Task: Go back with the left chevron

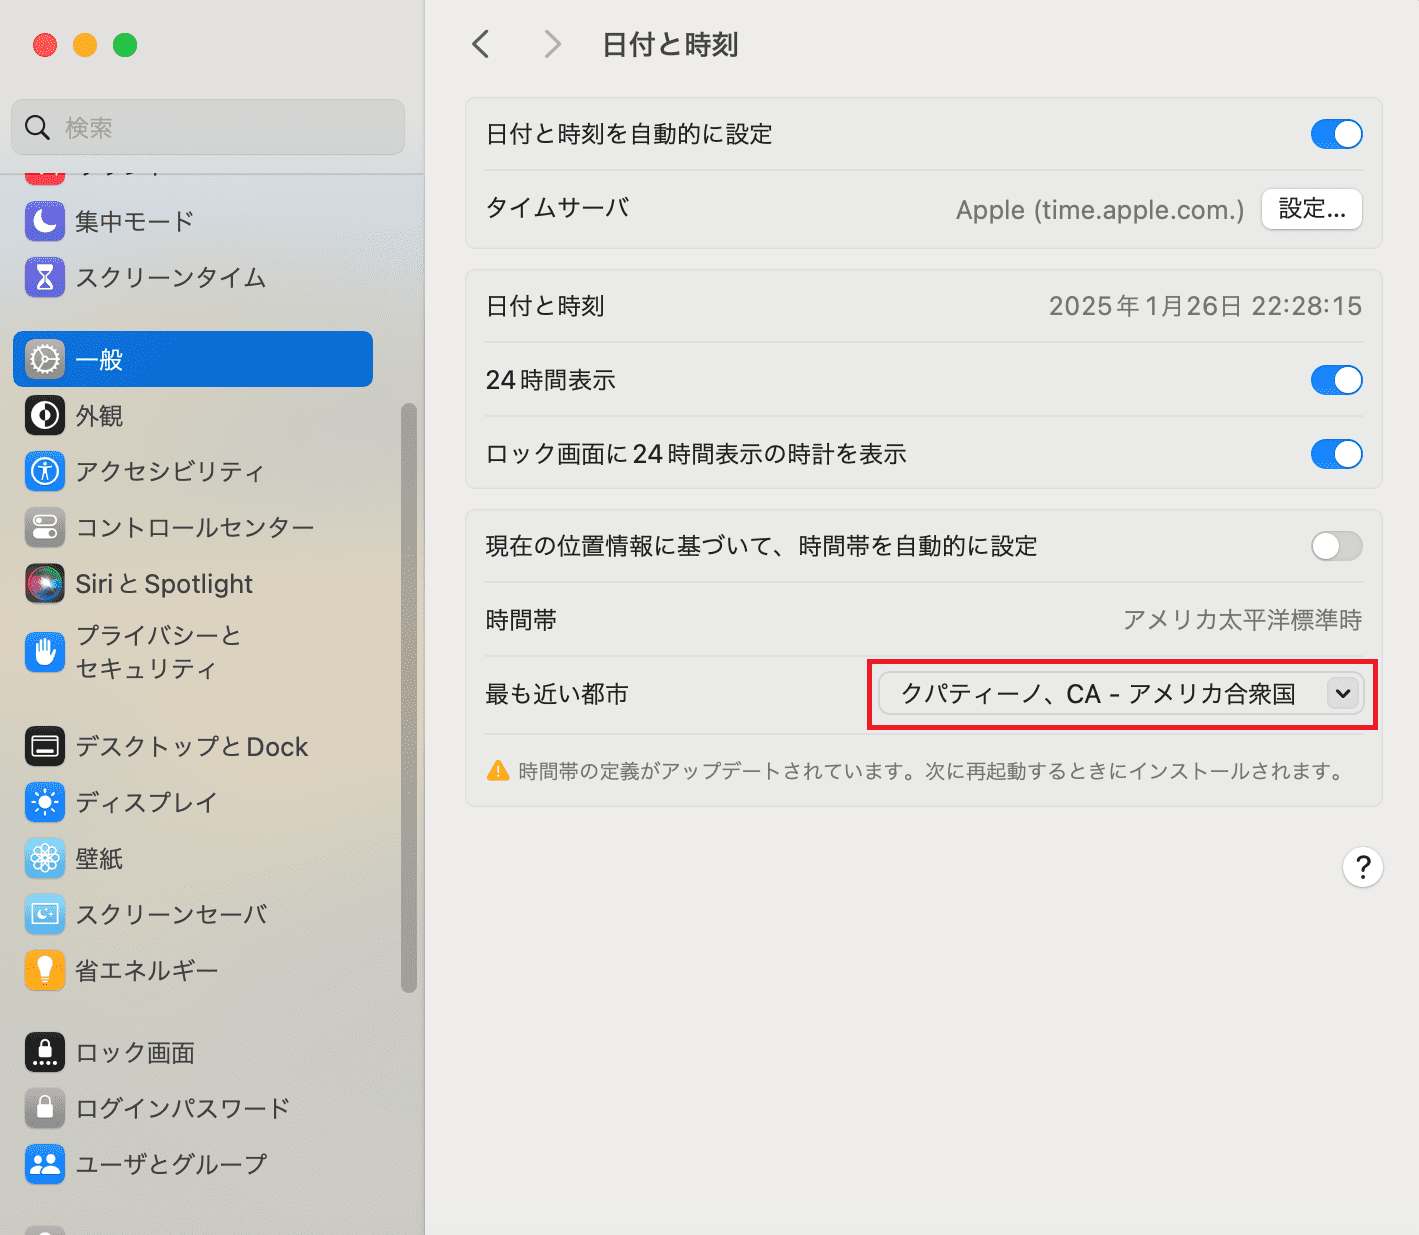Action: point(481,44)
